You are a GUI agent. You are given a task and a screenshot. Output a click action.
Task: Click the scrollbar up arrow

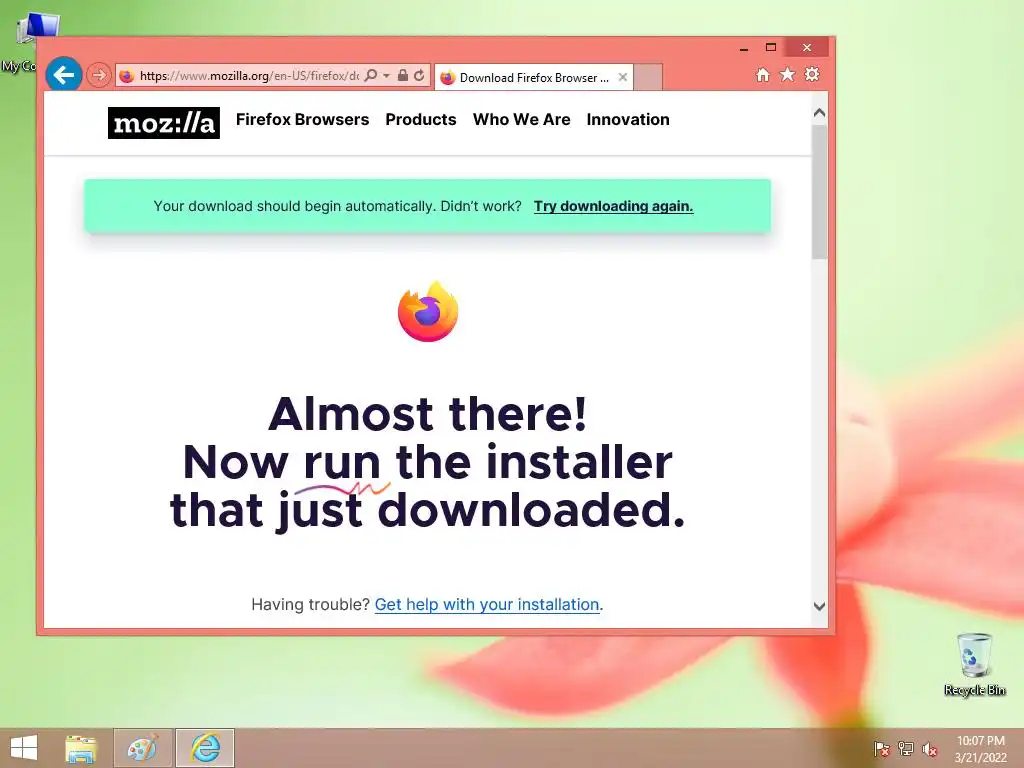click(820, 113)
